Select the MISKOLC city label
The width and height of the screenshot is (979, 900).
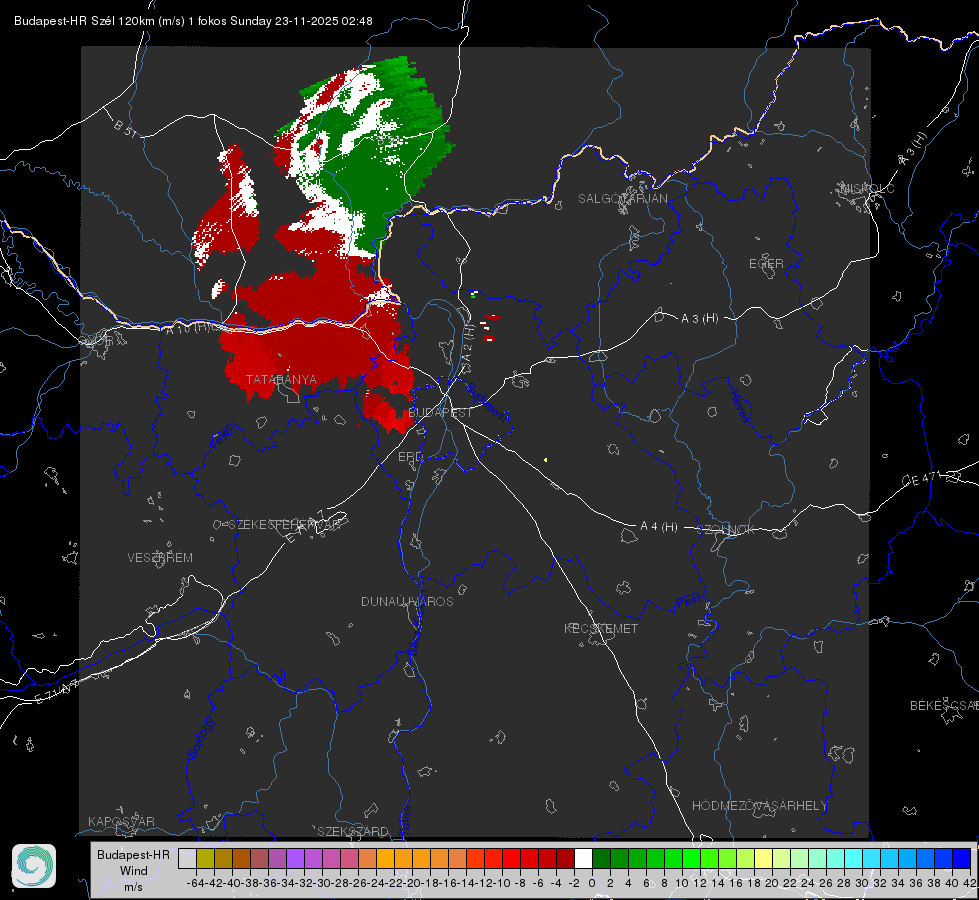(867, 188)
